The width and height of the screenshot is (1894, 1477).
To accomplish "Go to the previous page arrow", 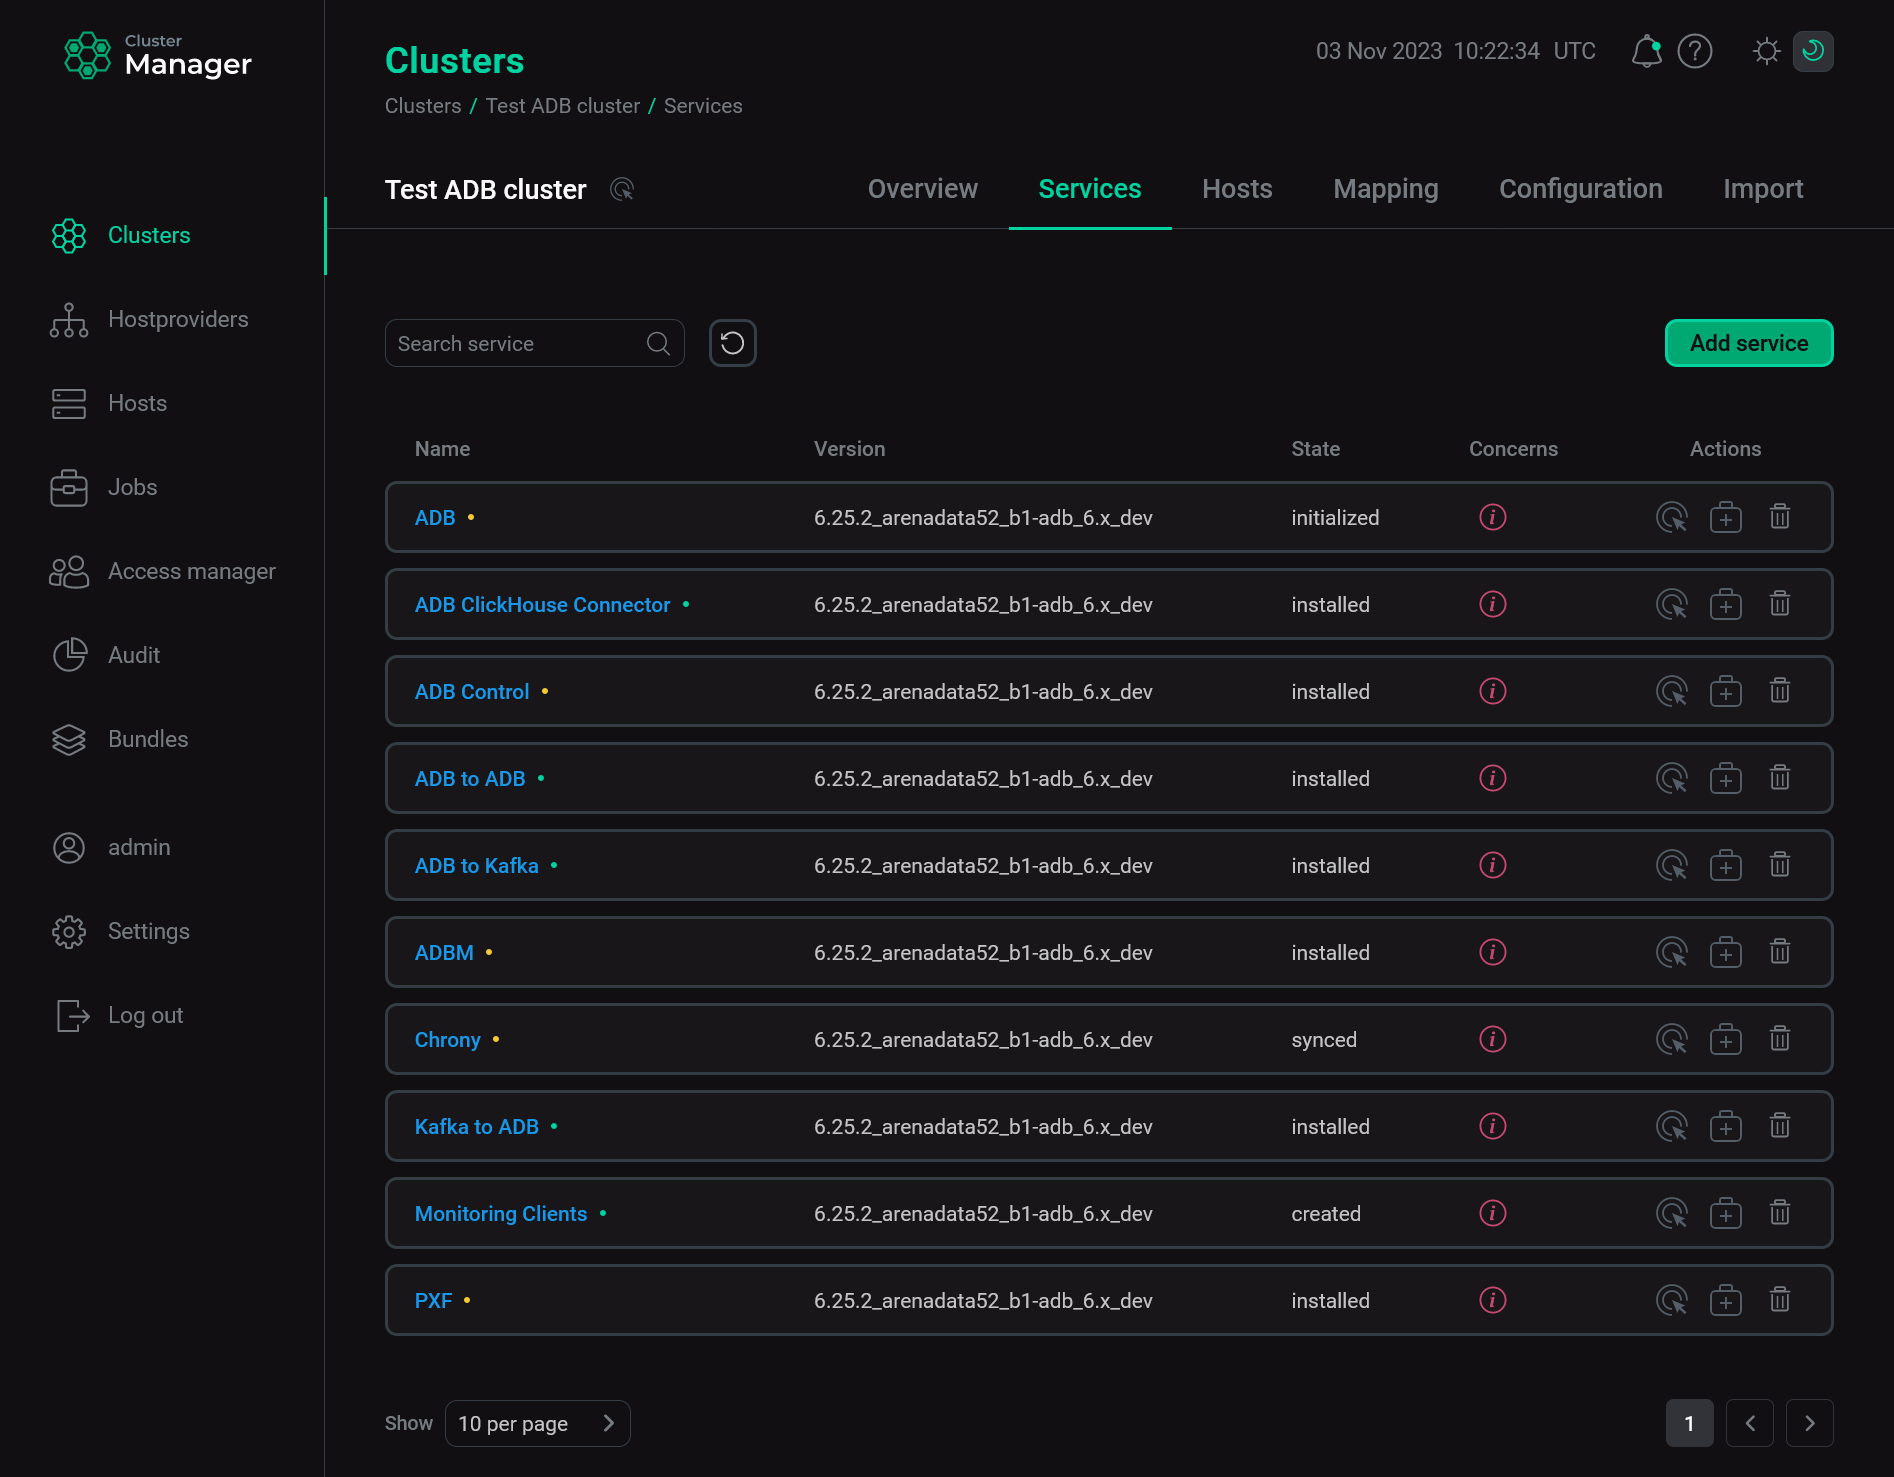I will [x=1750, y=1423].
